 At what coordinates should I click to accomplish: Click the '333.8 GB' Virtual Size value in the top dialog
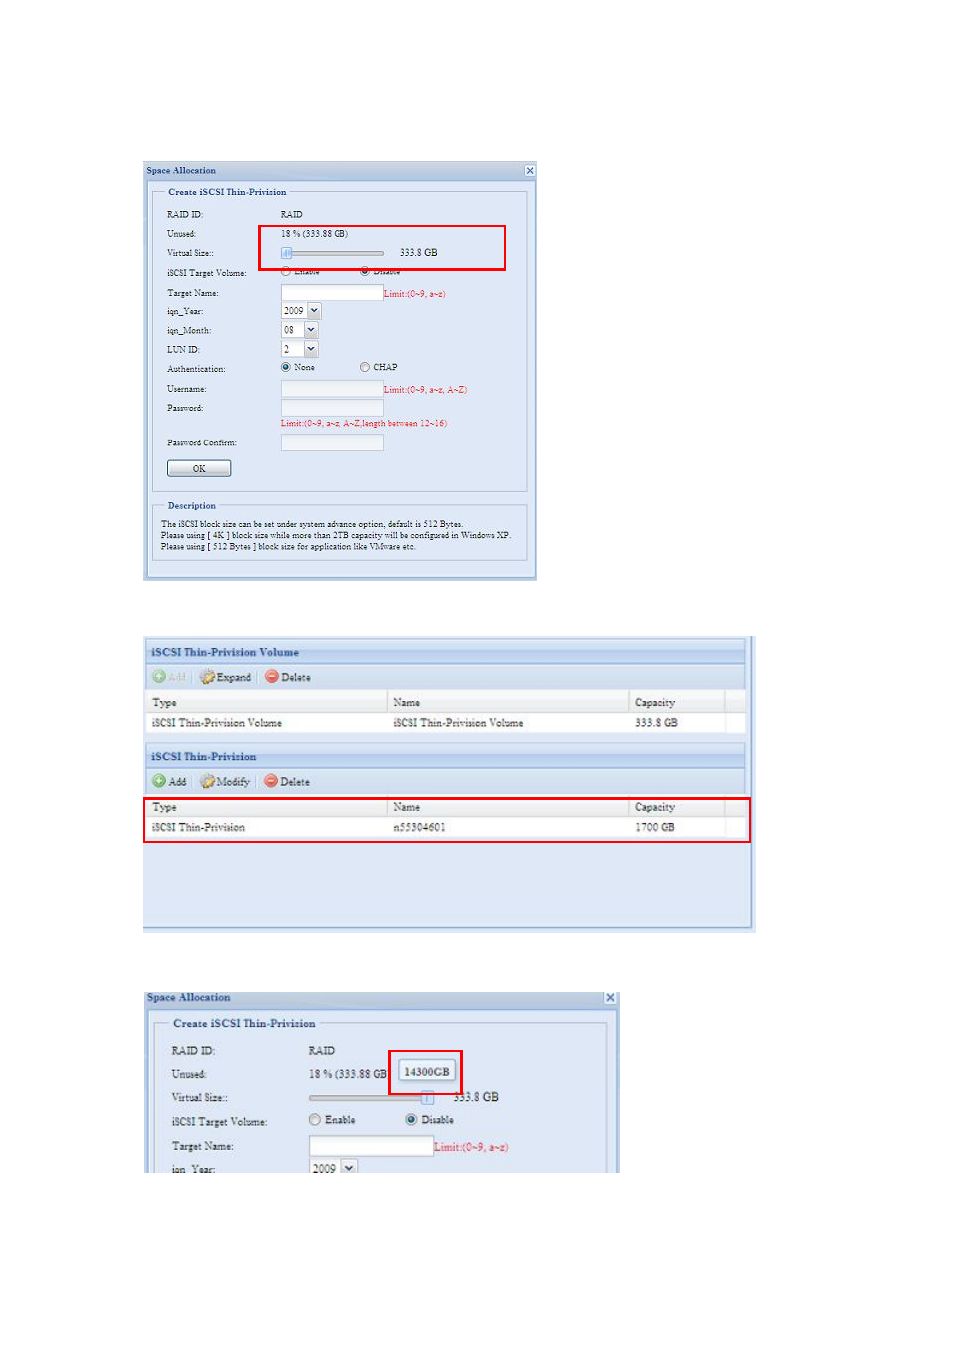pyautogui.click(x=419, y=253)
